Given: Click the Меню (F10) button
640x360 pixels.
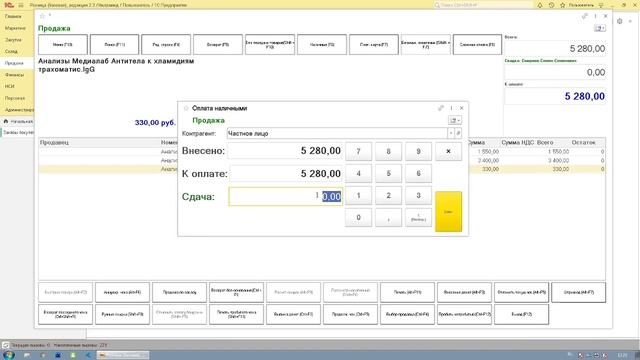Looking at the screenshot, I should pyautogui.click(x=63, y=44).
